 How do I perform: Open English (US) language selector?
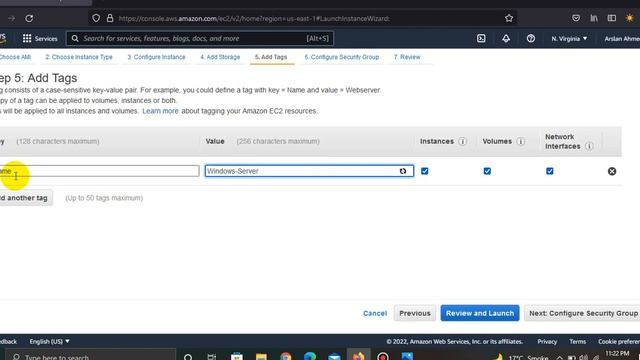pyautogui.click(x=49, y=341)
